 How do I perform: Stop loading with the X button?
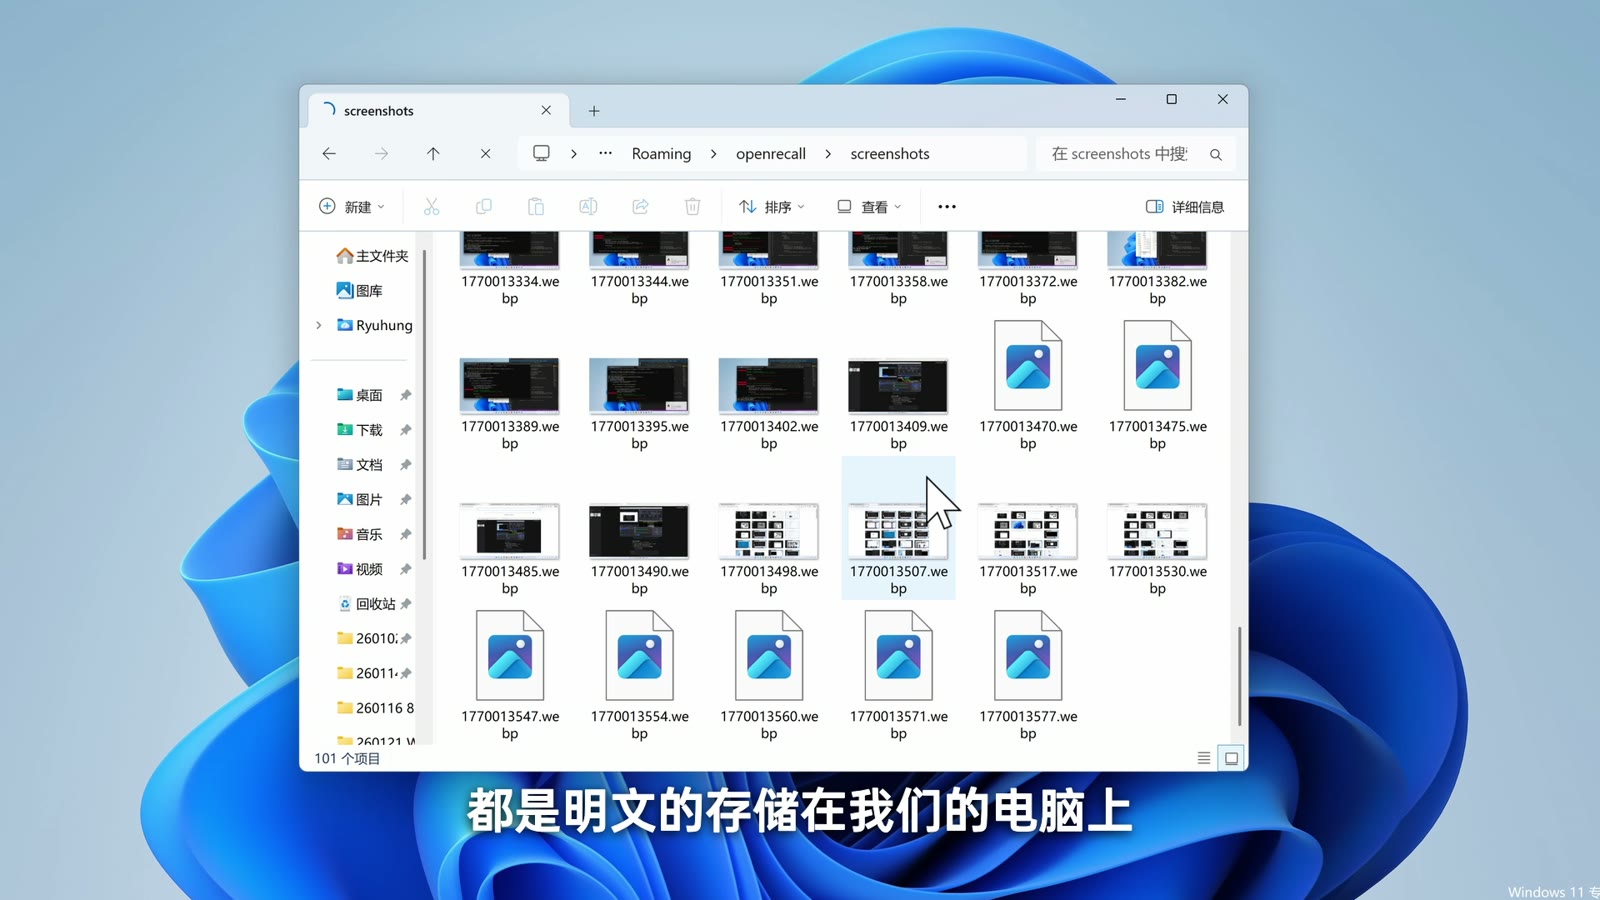click(485, 154)
